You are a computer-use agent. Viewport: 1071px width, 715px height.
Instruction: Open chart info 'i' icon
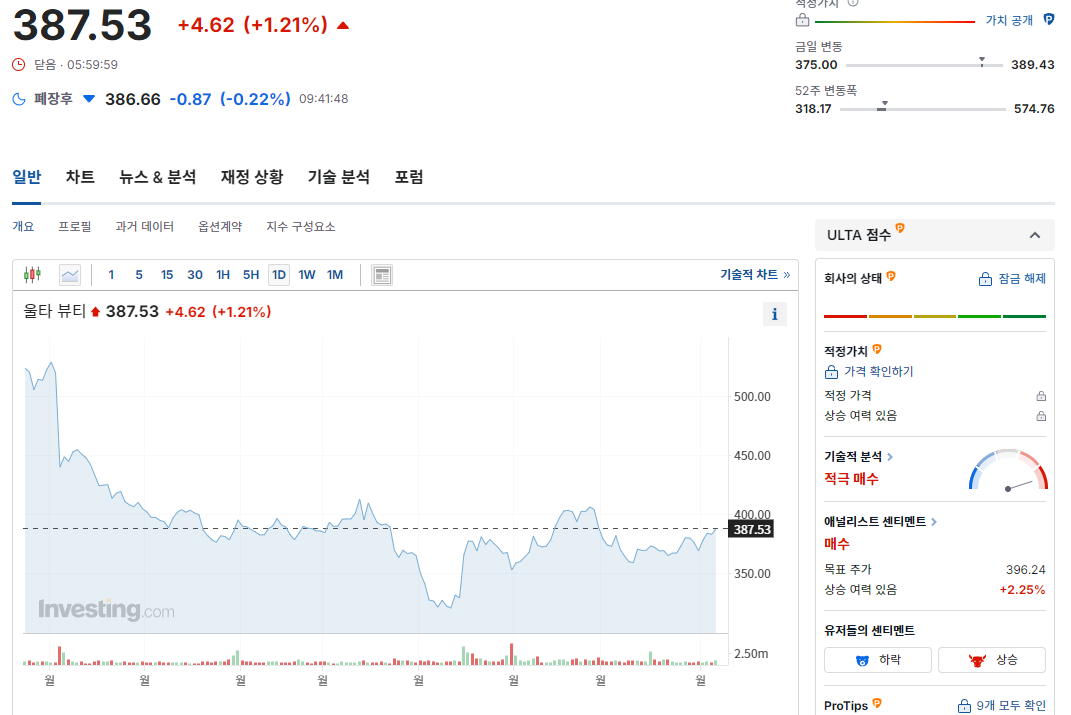[775, 314]
